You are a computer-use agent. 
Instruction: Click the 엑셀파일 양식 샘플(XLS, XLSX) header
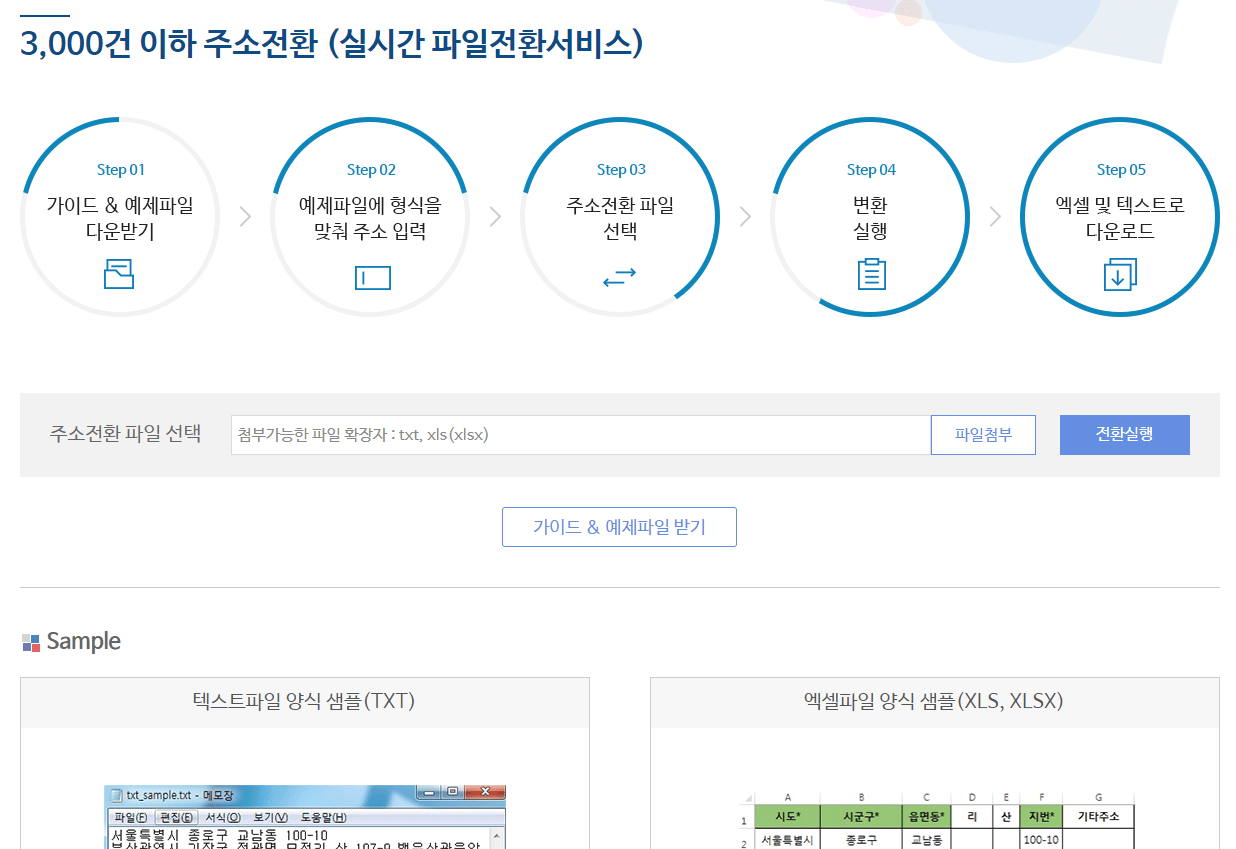[x=937, y=703]
